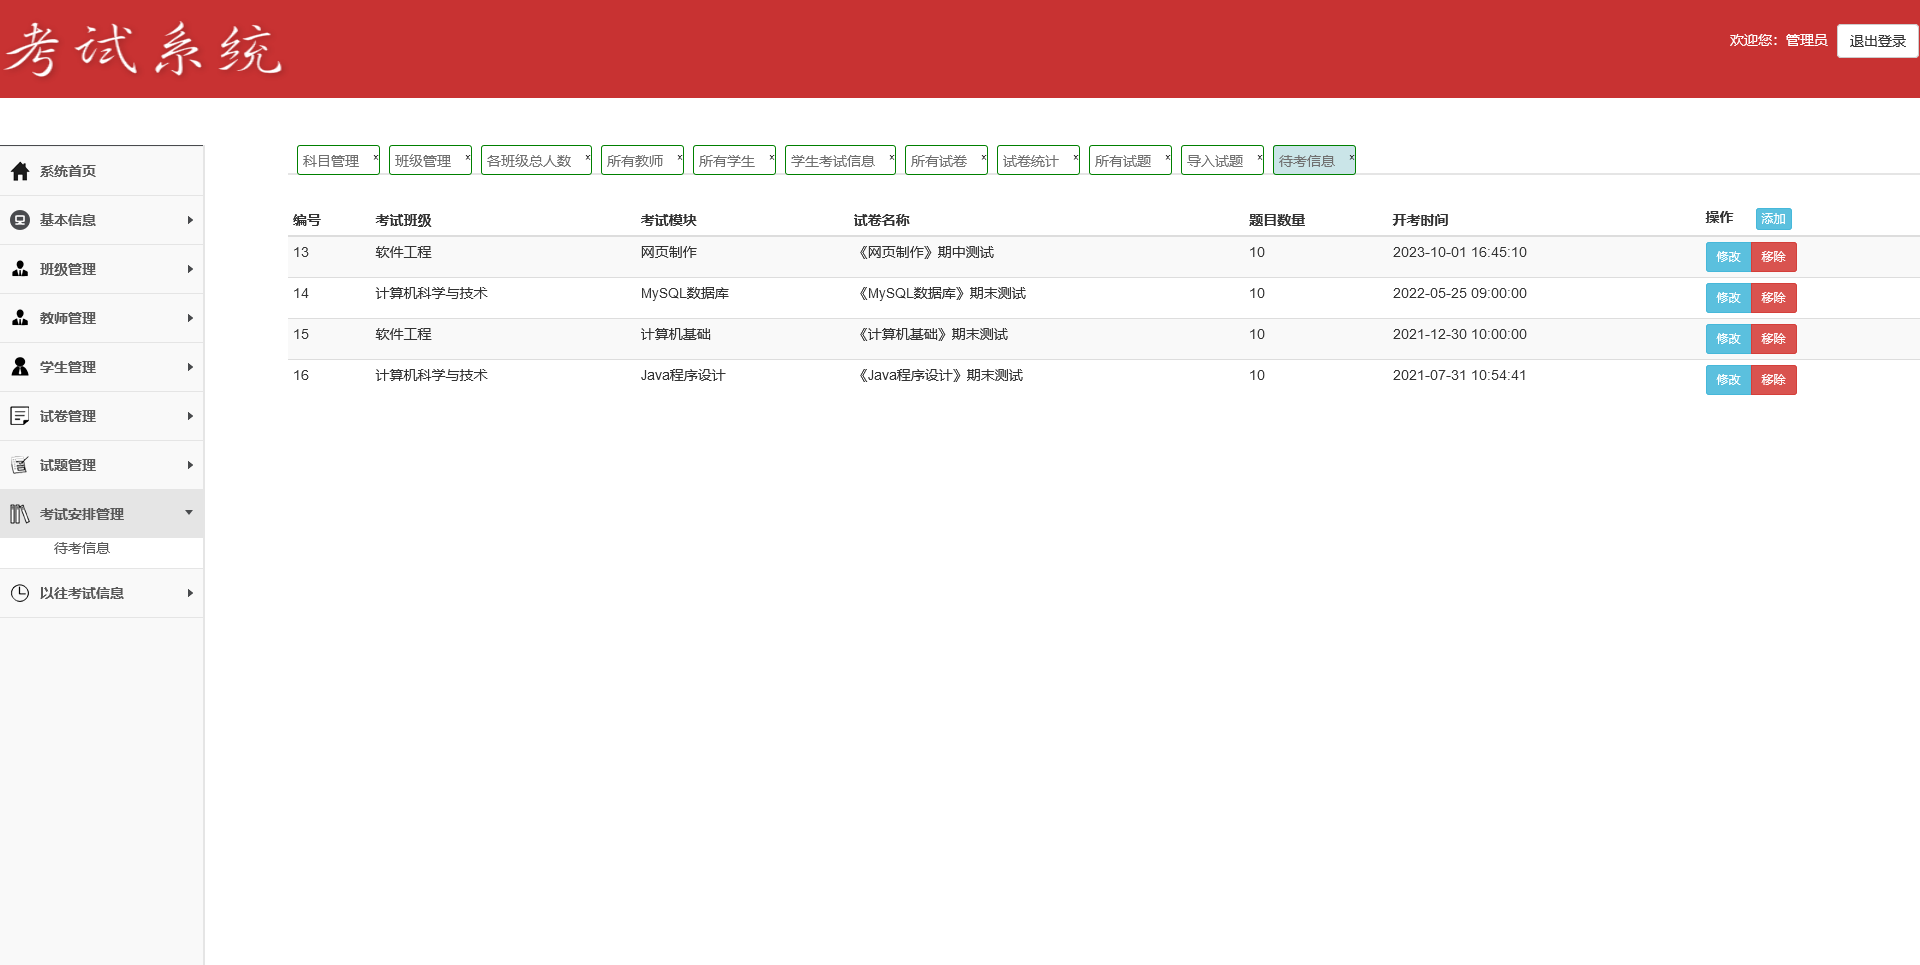1920x965 pixels.
Task: Click the 班级管理 sidebar icon
Action: pos(20,269)
